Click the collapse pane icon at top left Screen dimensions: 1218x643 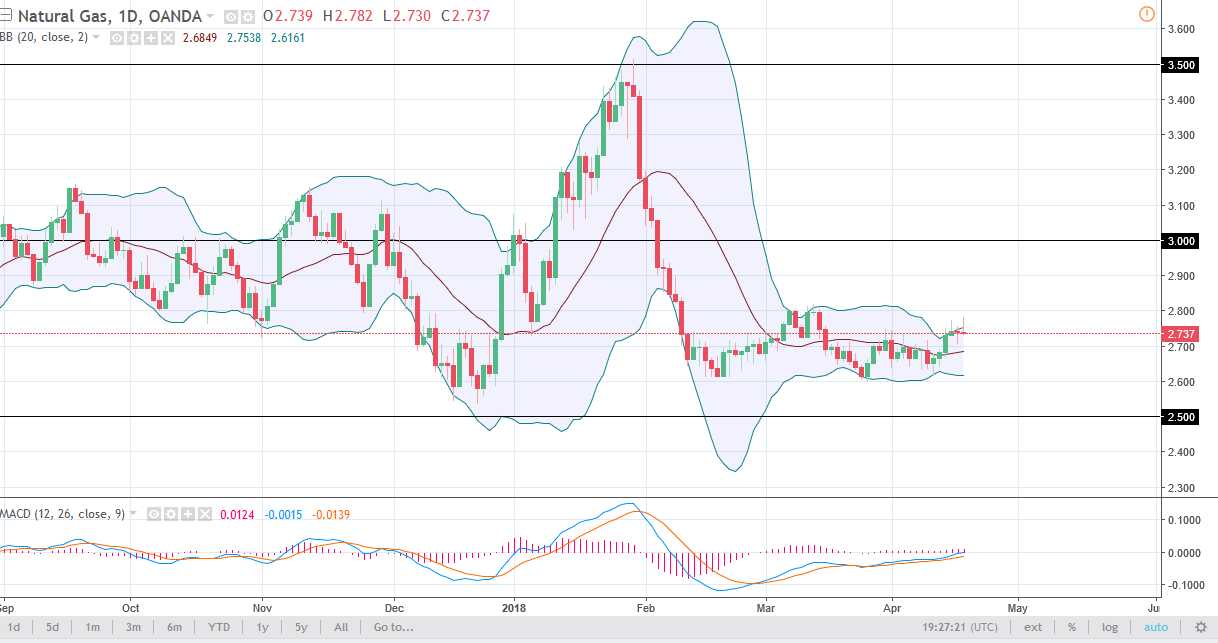tap(5, 16)
